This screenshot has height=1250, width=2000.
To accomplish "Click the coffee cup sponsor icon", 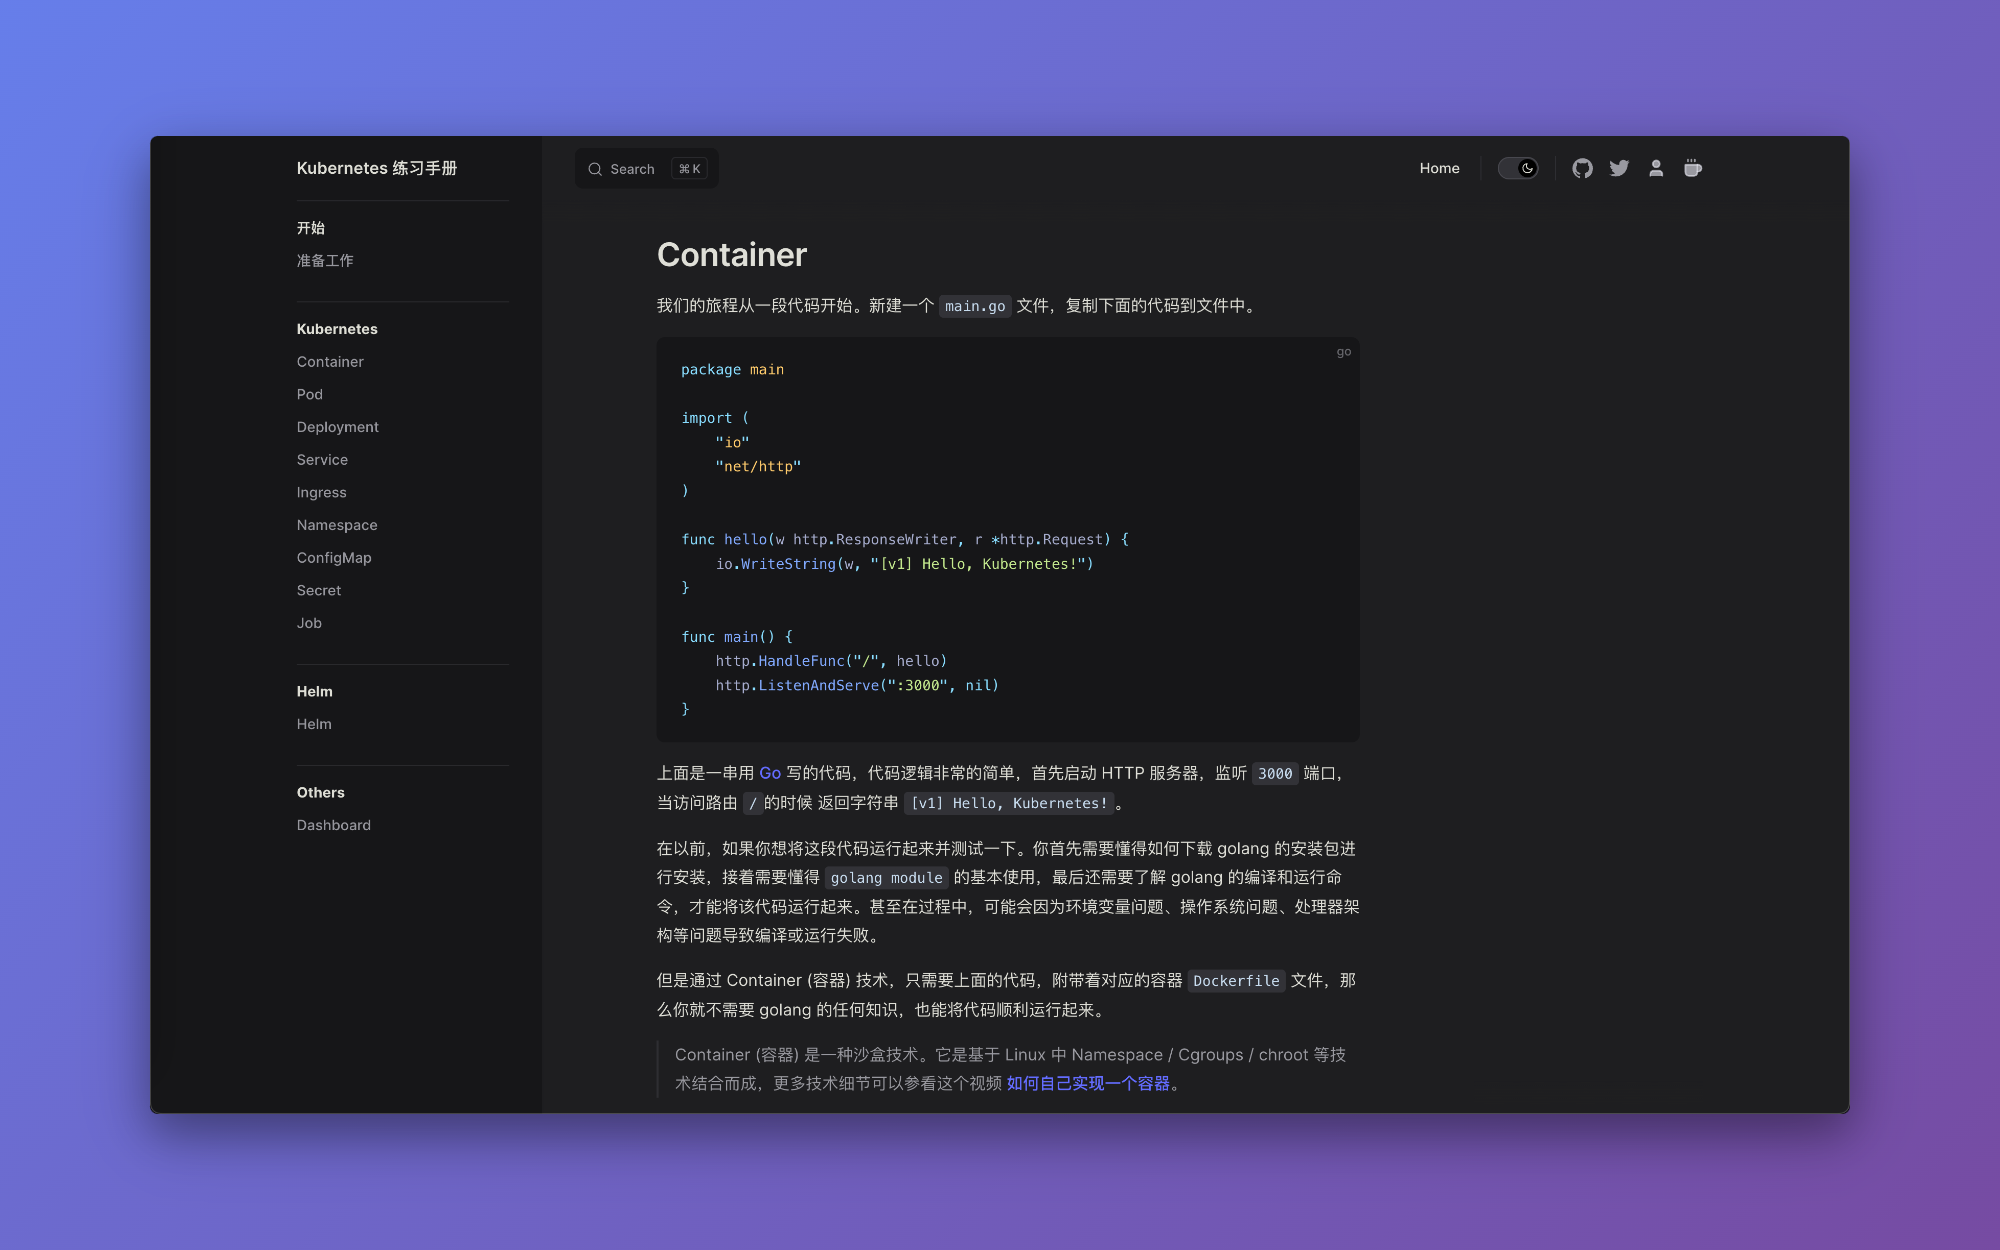I will click(x=1692, y=168).
